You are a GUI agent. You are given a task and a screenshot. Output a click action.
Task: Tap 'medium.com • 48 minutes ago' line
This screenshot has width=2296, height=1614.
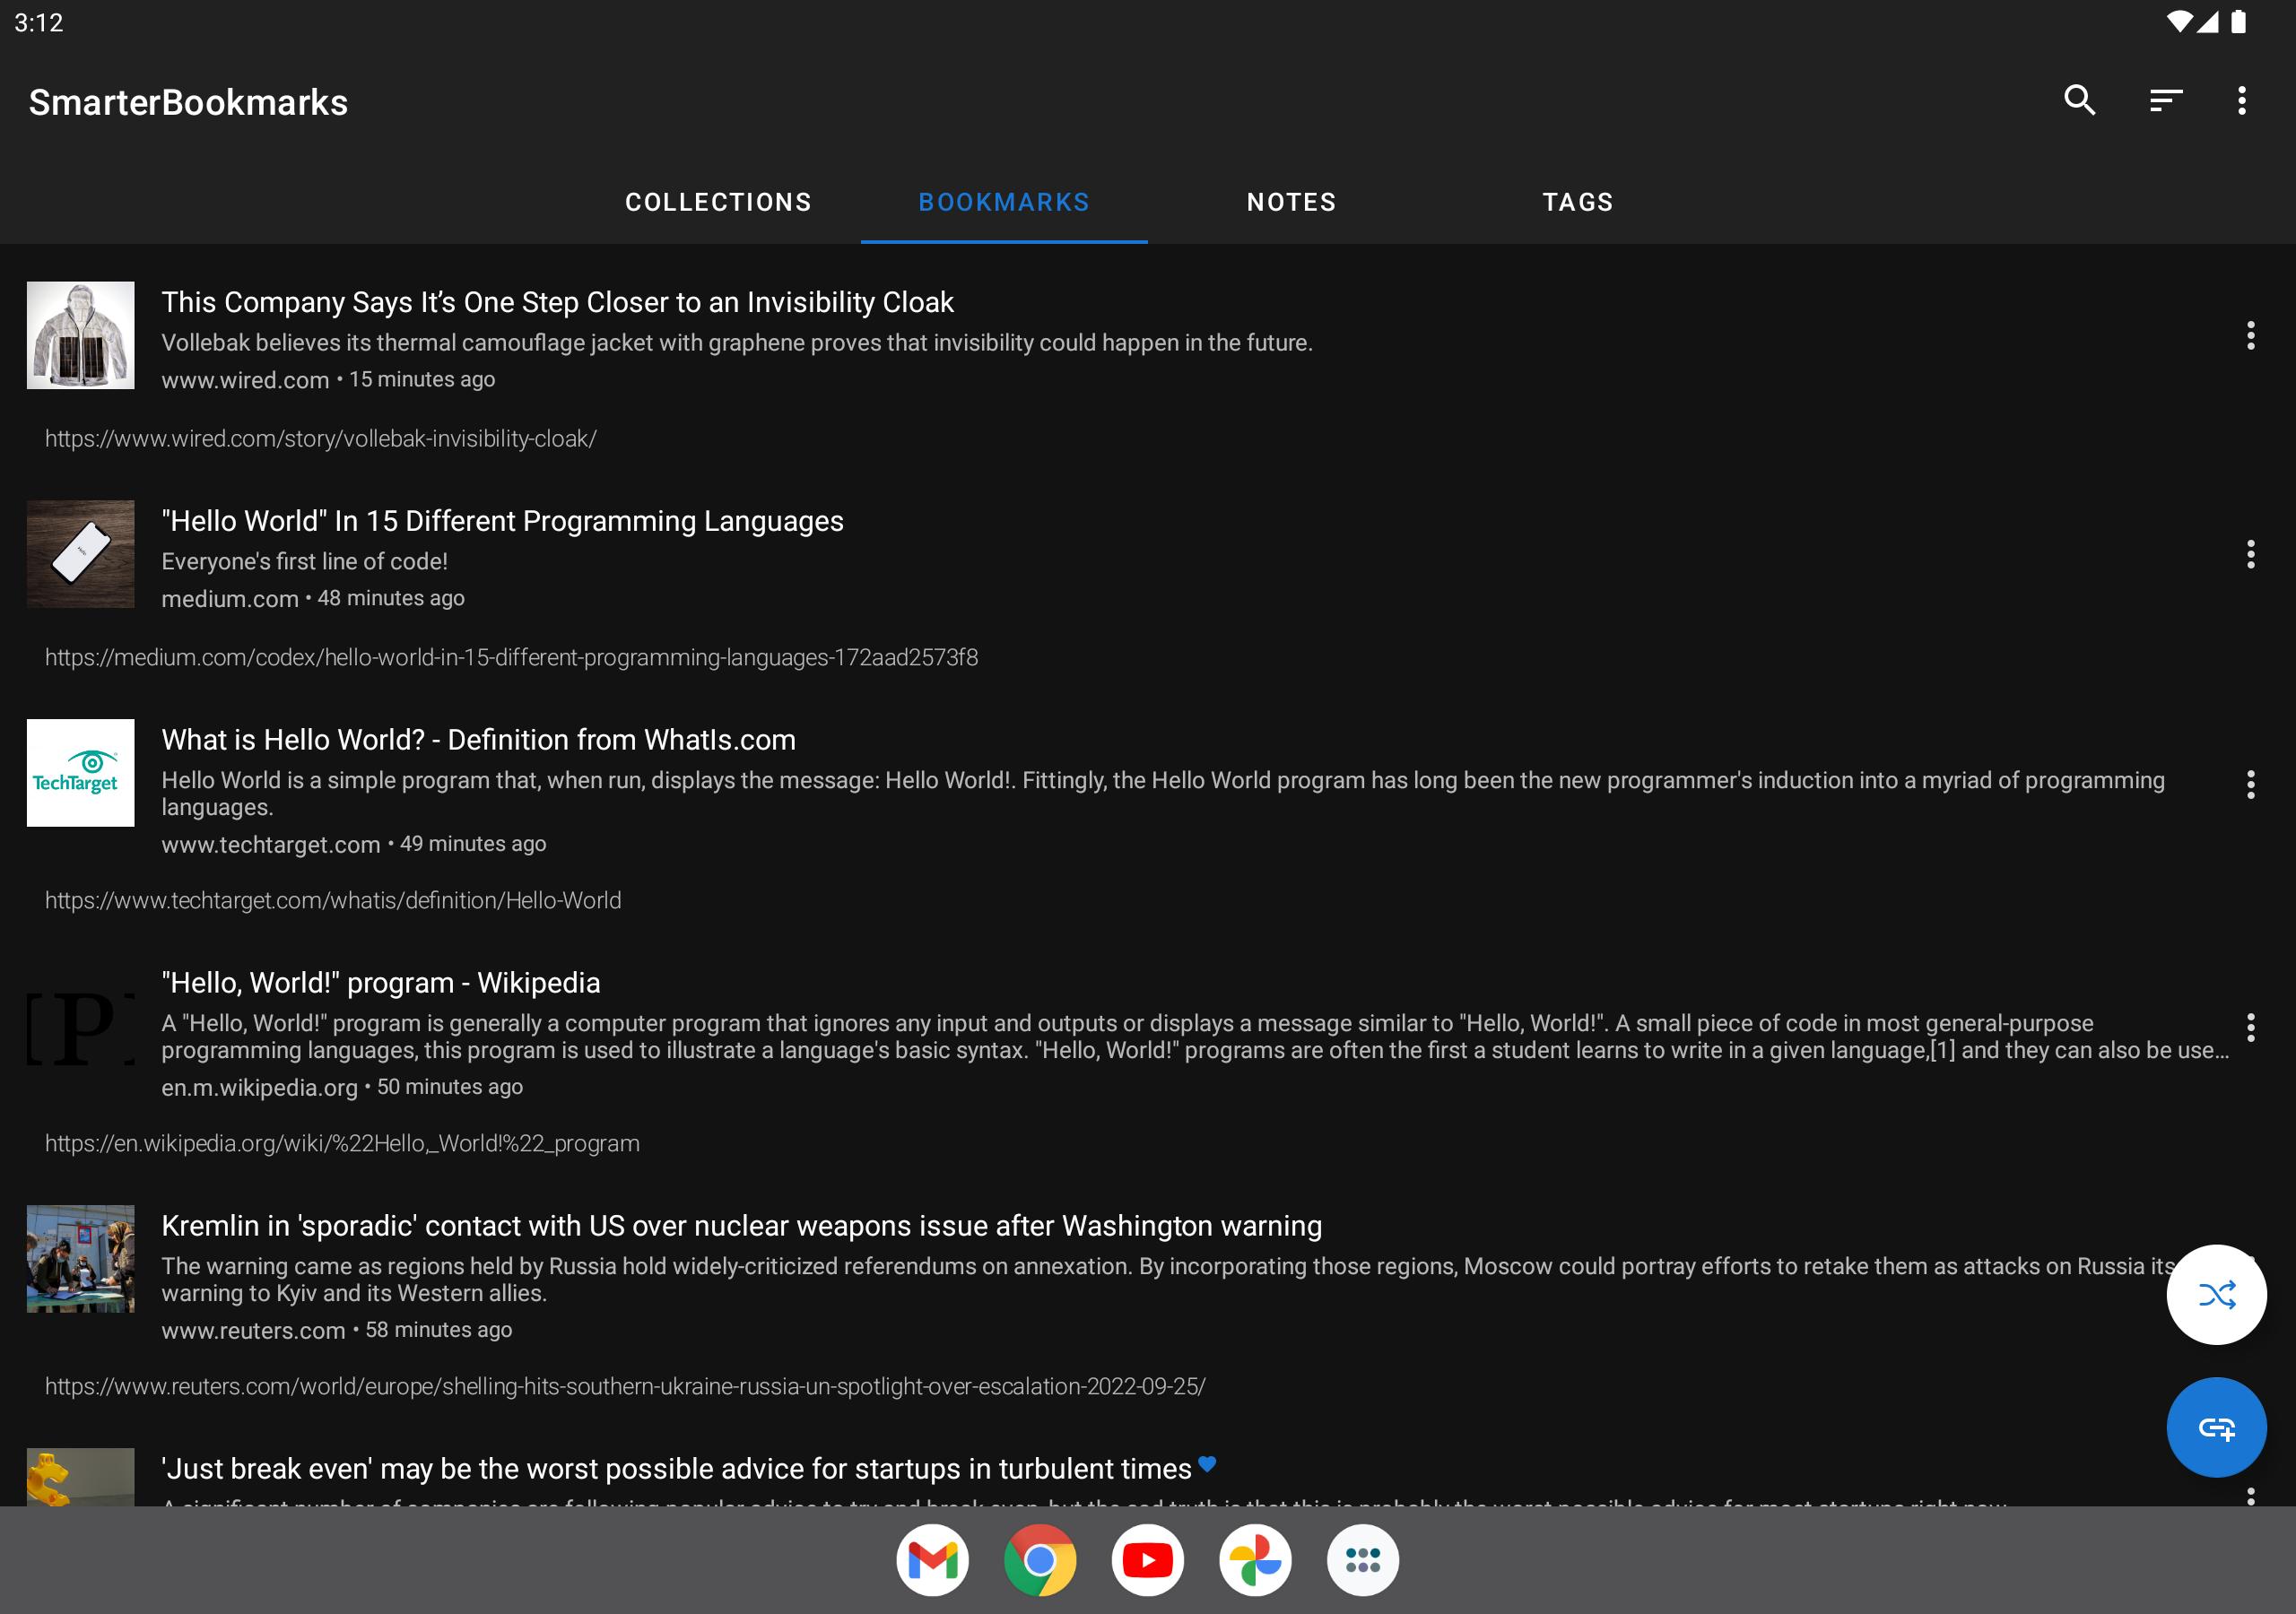(x=313, y=599)
